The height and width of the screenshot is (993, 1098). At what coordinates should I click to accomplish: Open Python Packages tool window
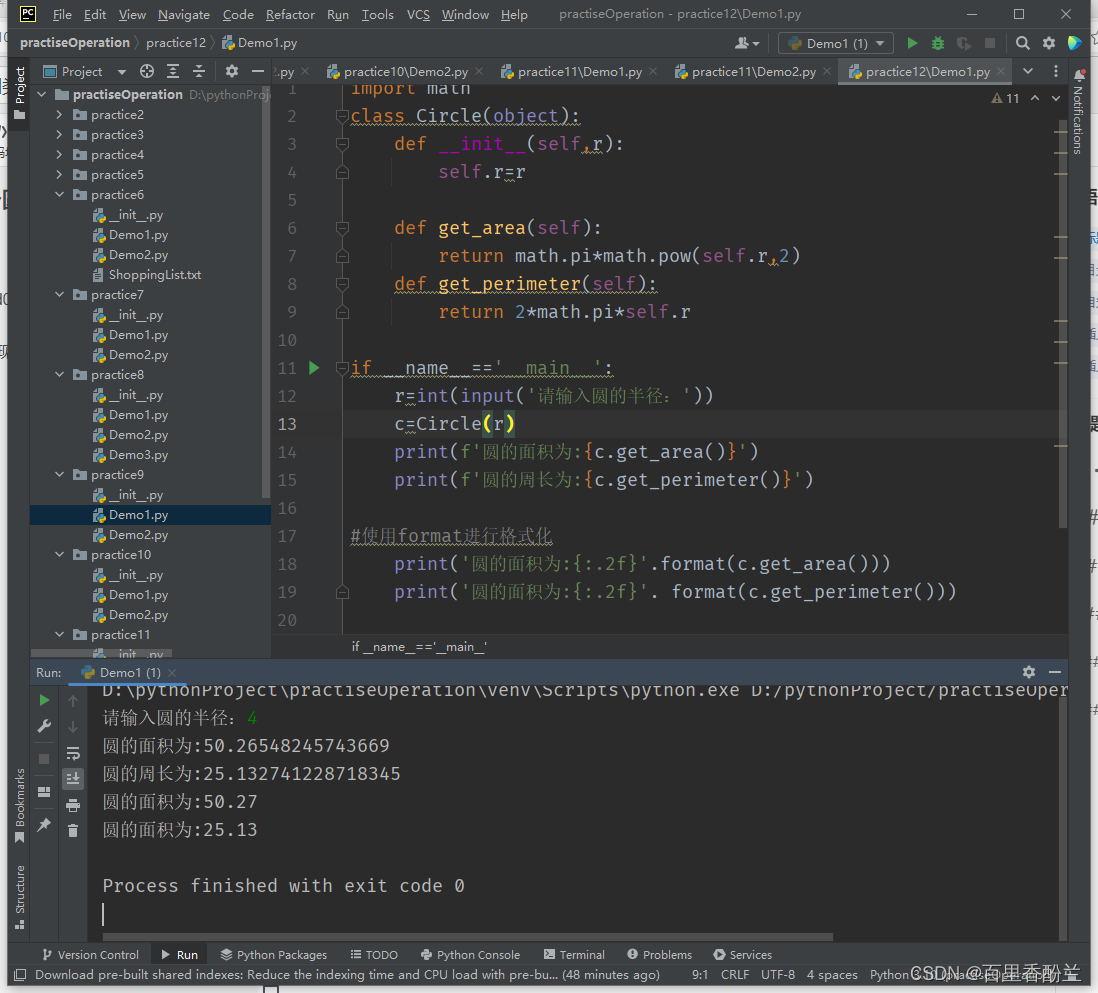pyautogui.click(x=274, y=954)
